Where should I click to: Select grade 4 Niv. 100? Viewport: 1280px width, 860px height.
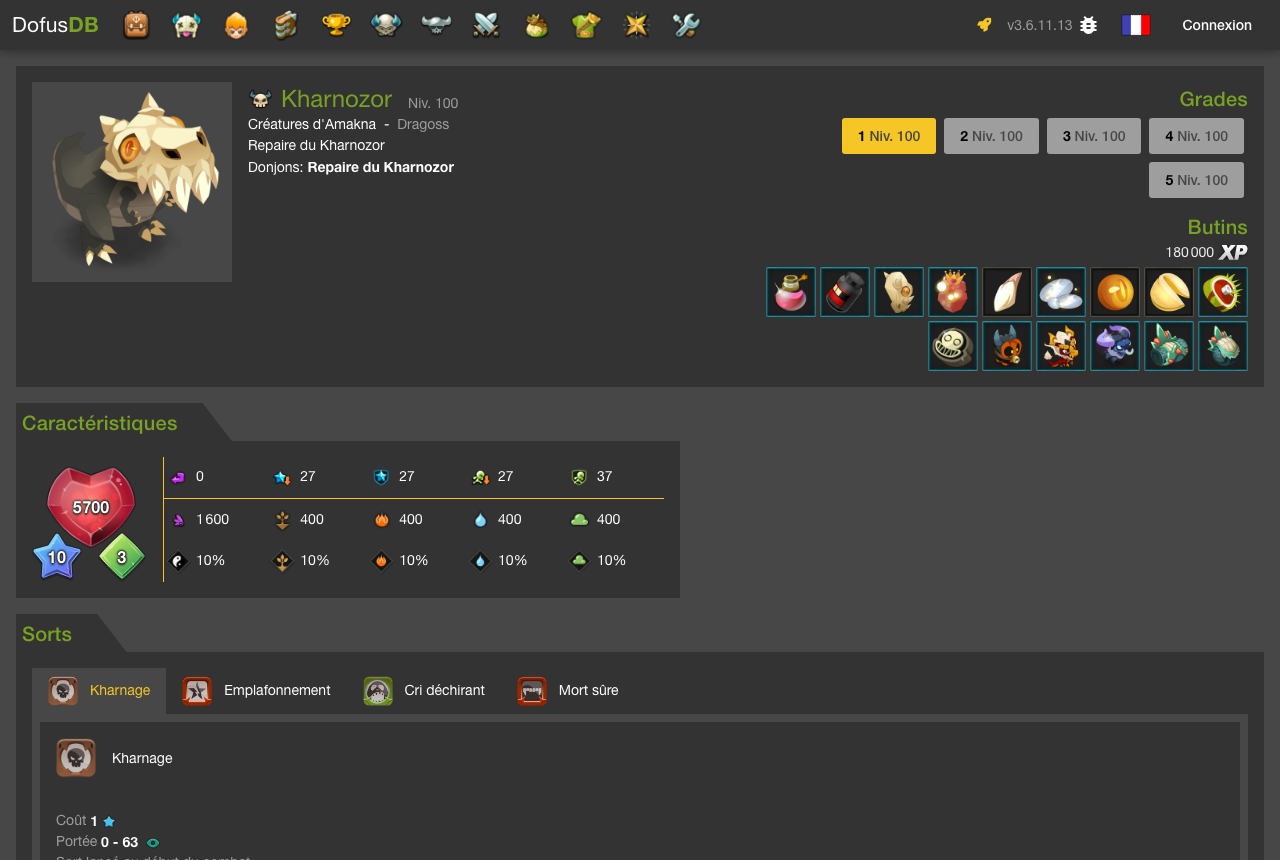(x=1196, y=136)
